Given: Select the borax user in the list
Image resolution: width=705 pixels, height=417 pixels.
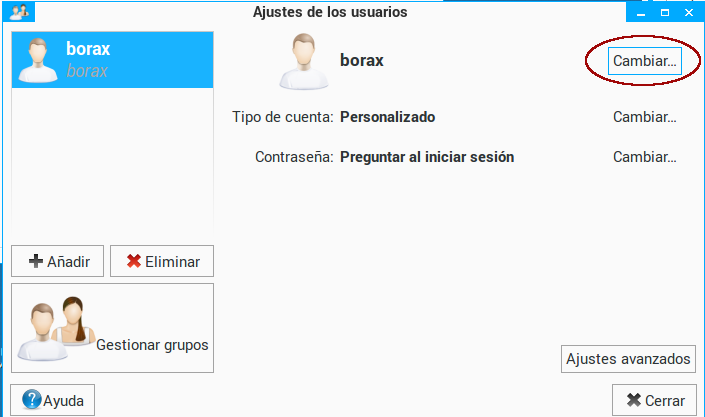Looking at the screenshot, I should [x=112, y=60].
